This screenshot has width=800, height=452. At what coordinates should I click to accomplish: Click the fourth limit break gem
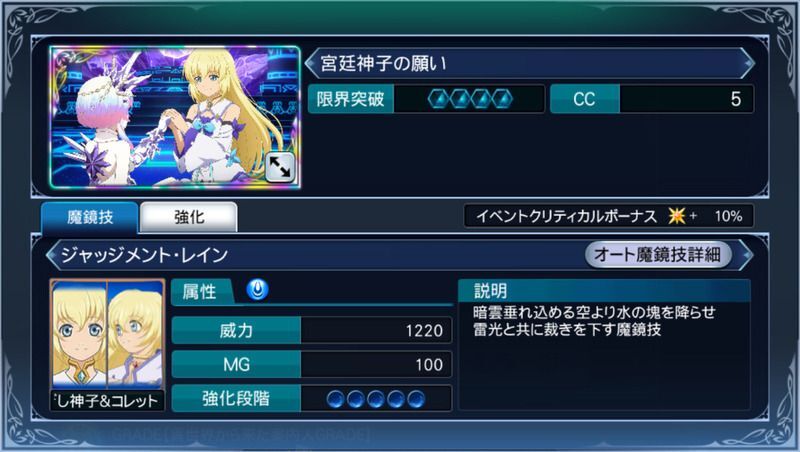[x=503, y=99]
